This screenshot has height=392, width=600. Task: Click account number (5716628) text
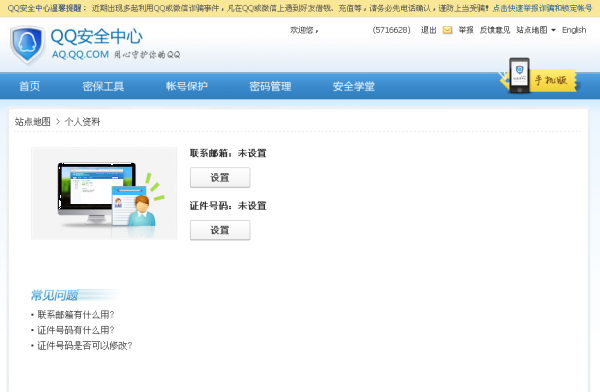[x=391, y=30]
